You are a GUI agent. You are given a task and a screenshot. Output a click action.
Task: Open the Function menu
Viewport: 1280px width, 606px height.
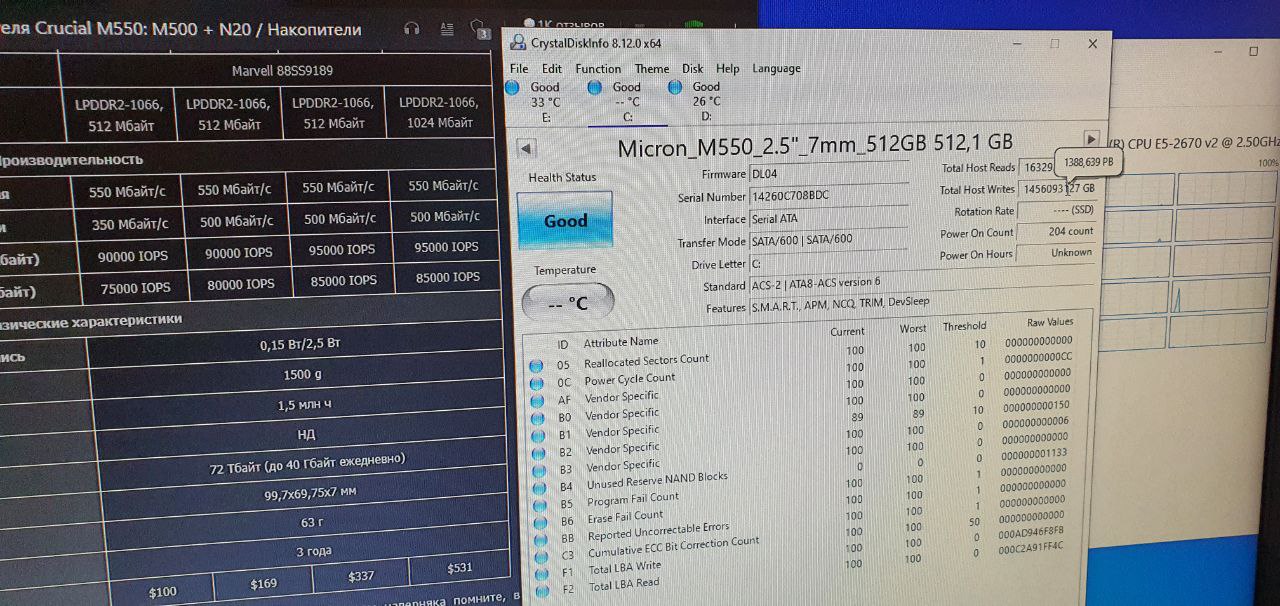coord(598,69)
